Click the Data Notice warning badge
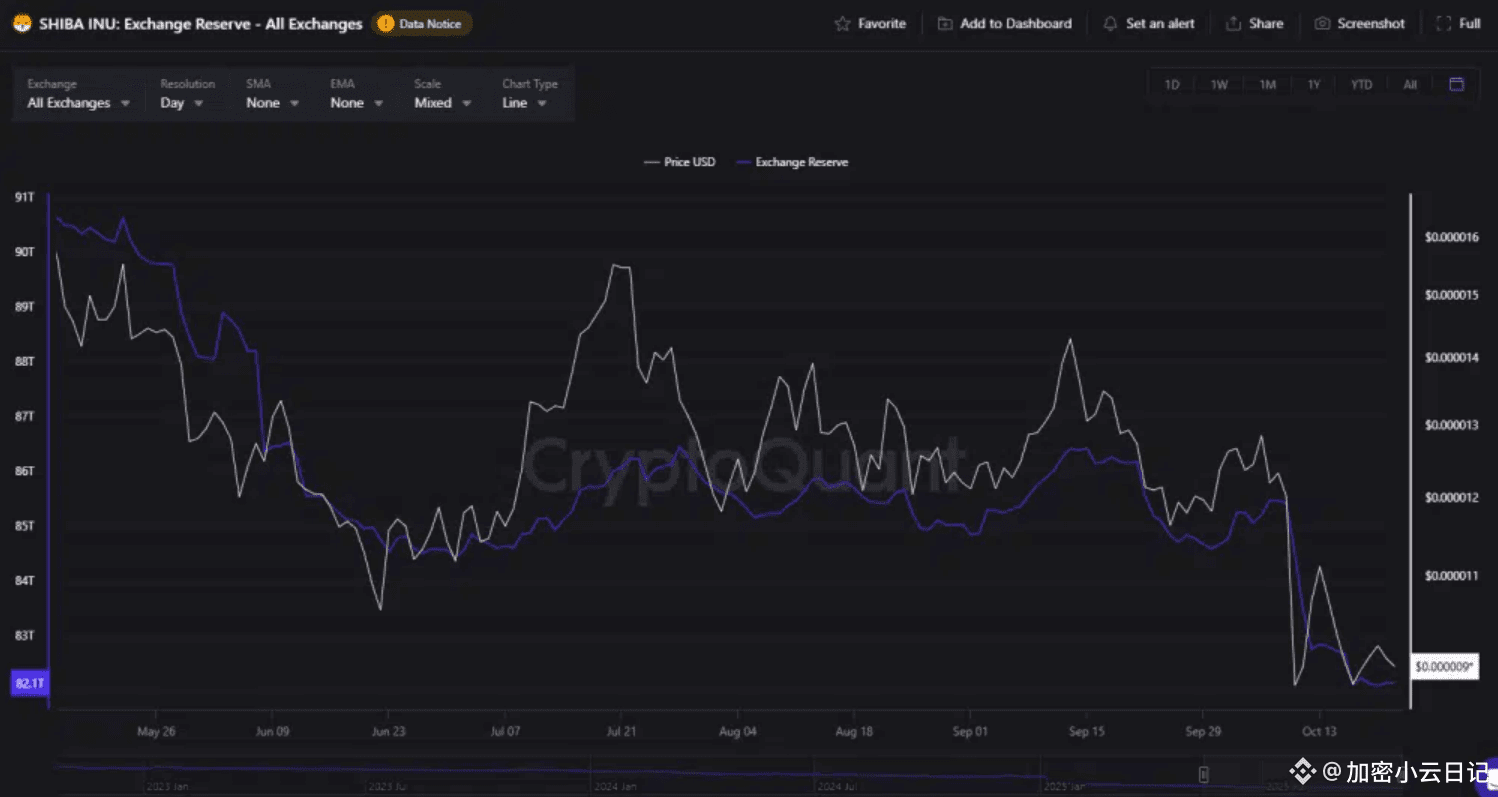Image resolution: width=1498 pixels, height=797 pixels. (421, 23)
